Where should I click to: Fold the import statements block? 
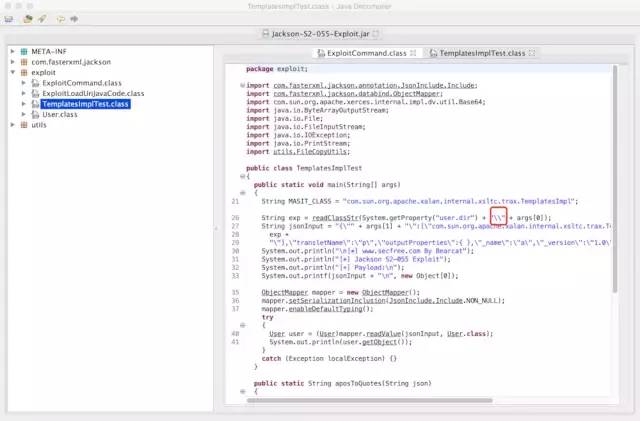pyautogui.click(x=242, y=85)
